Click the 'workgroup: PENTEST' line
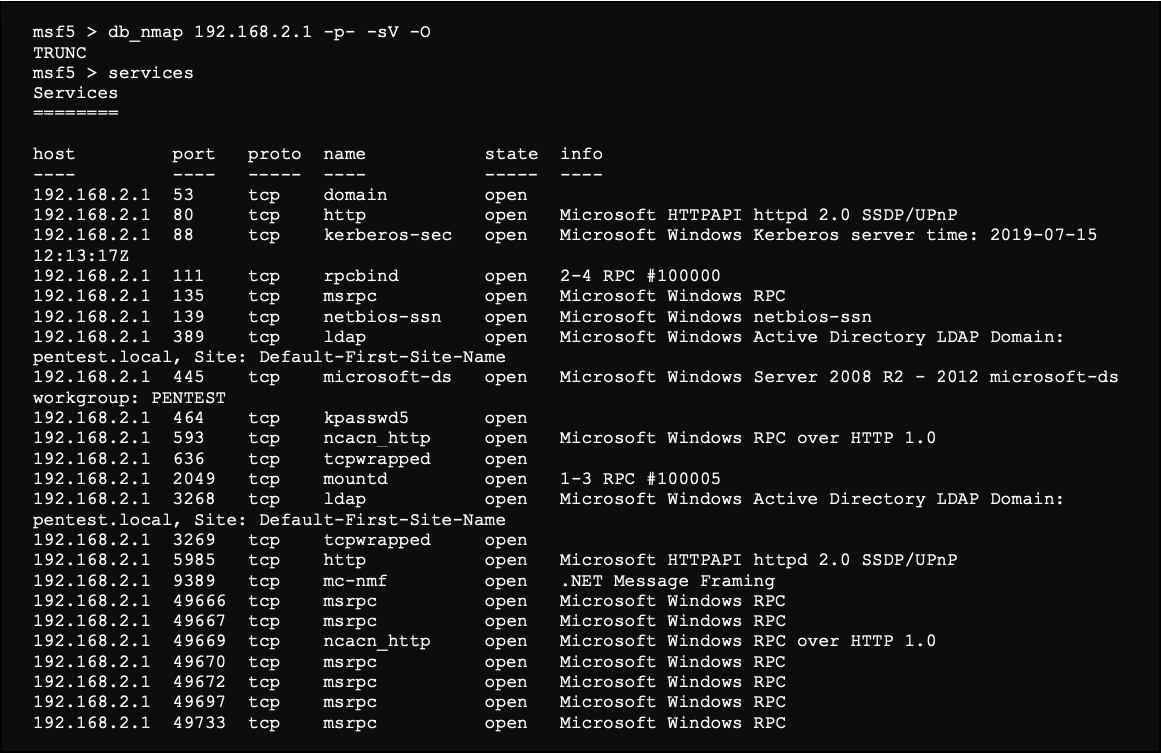 click(x=129, y=398)
